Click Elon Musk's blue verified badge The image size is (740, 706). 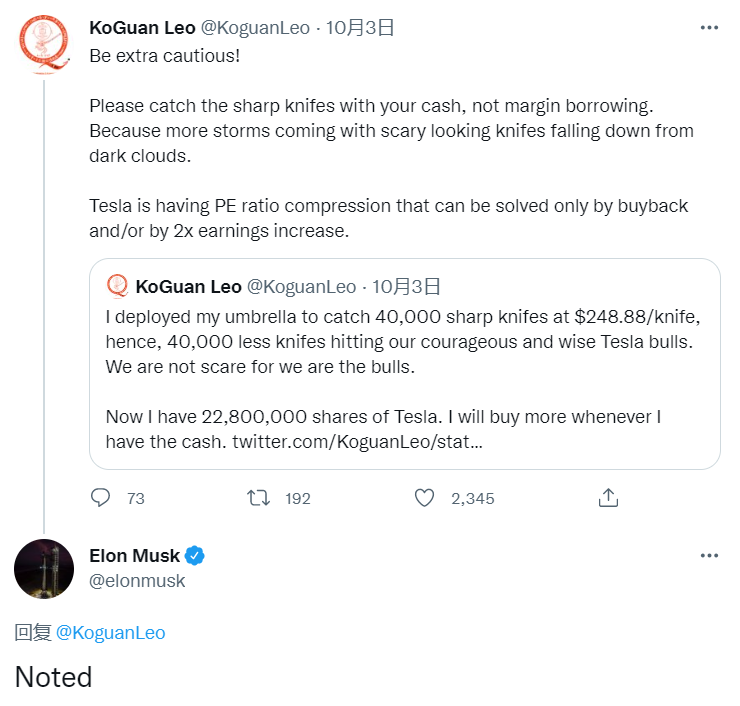196,556
